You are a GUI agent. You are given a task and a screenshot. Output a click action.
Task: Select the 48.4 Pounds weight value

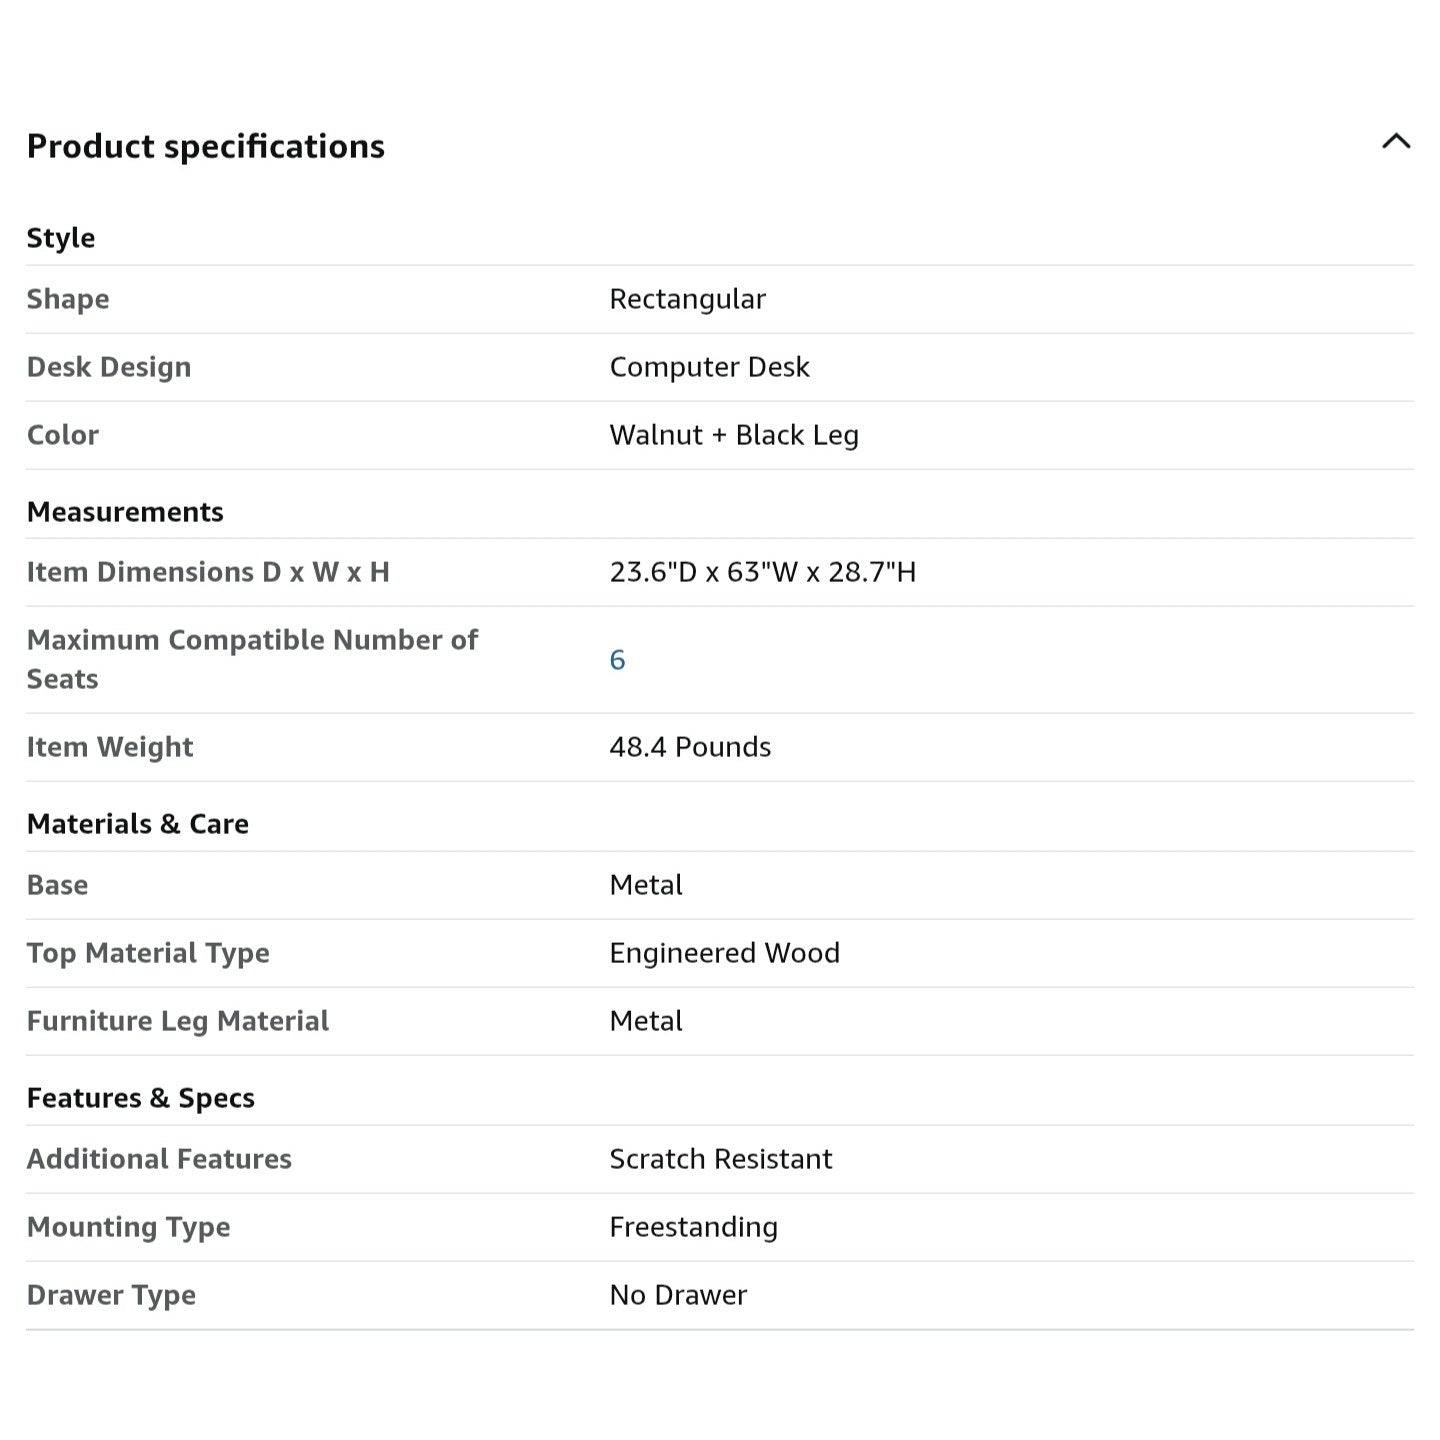pos(690,747)
